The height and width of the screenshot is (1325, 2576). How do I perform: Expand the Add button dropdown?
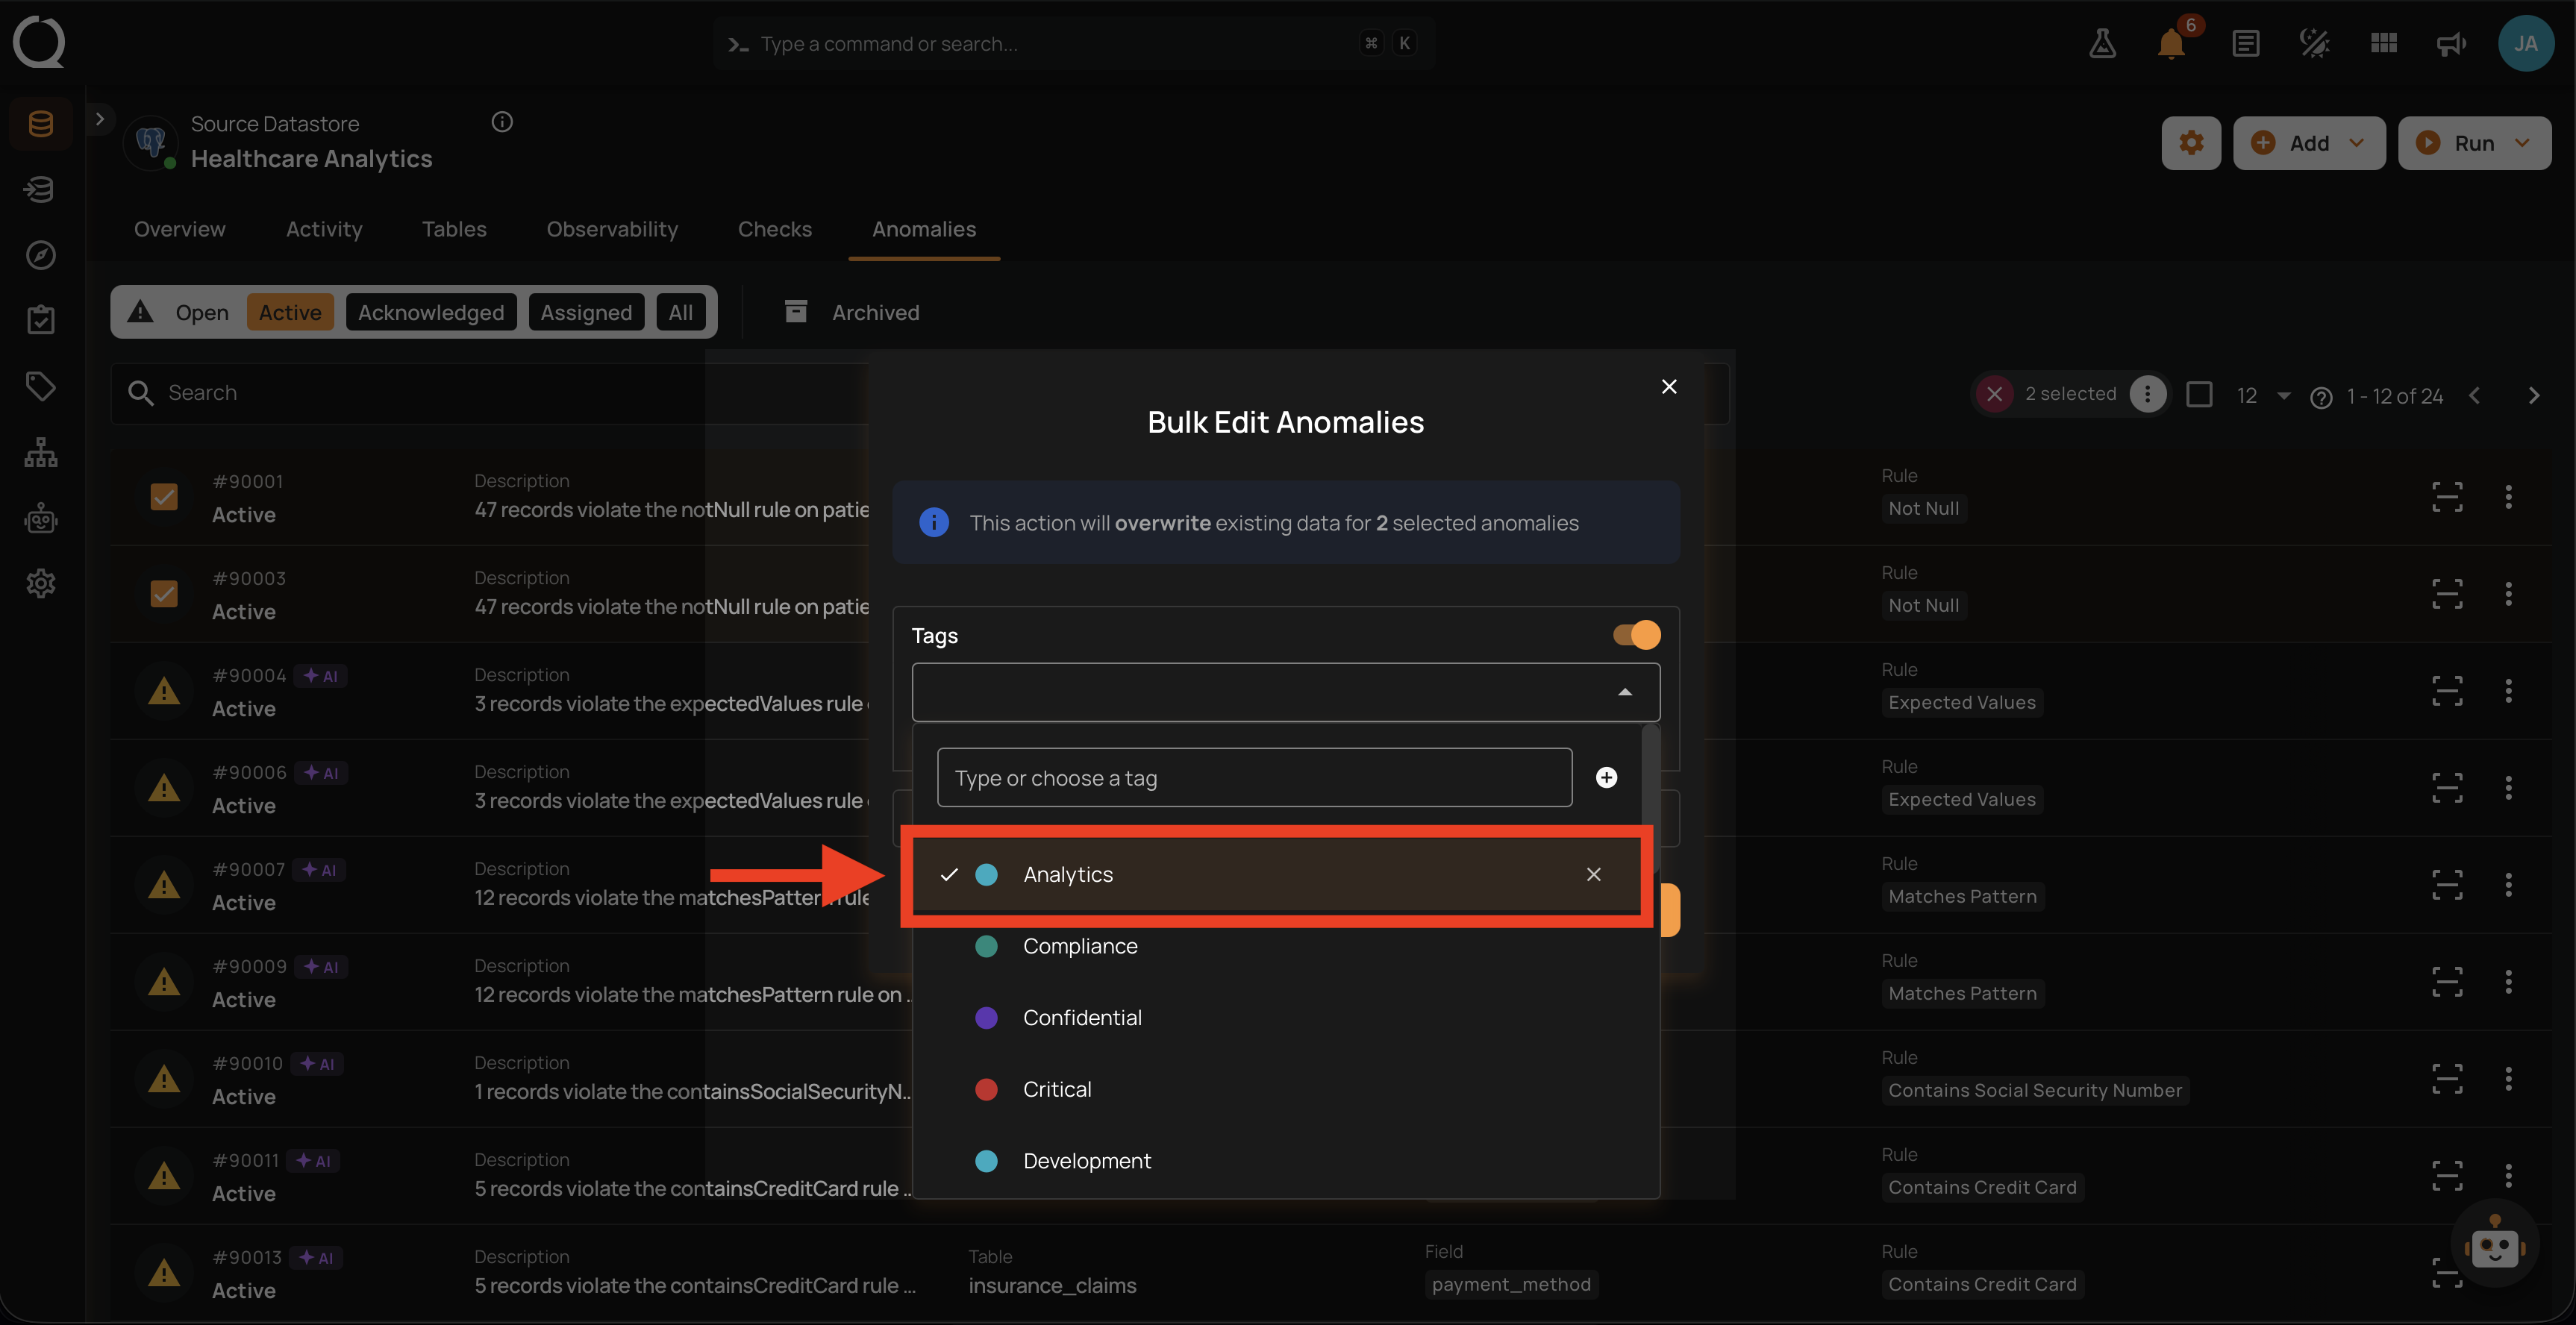pos(2356,143)
